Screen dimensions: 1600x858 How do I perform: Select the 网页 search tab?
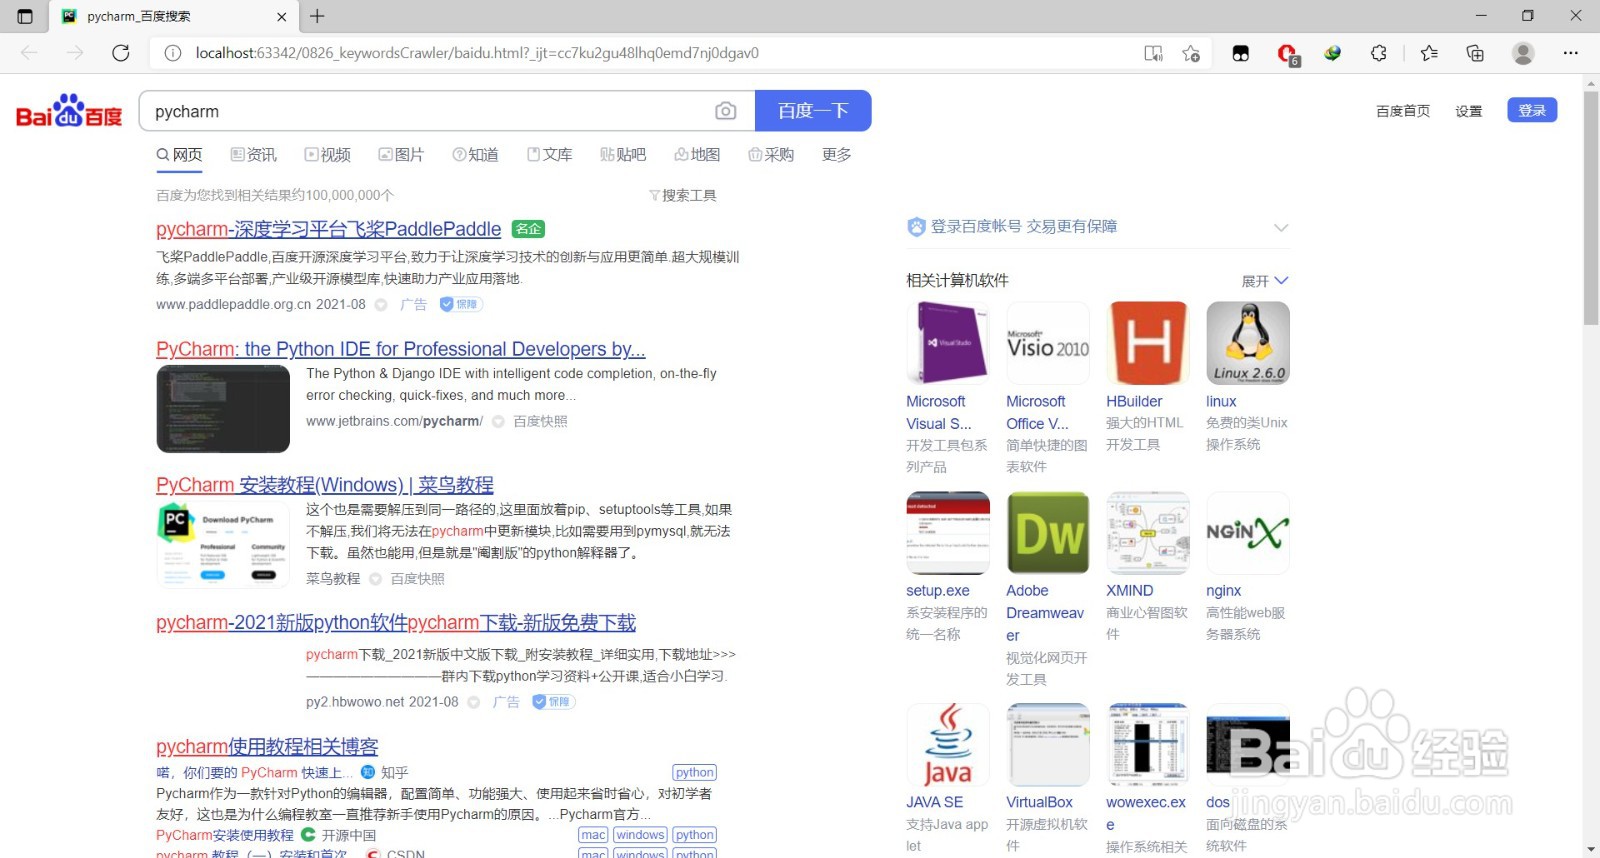point(179,154)
